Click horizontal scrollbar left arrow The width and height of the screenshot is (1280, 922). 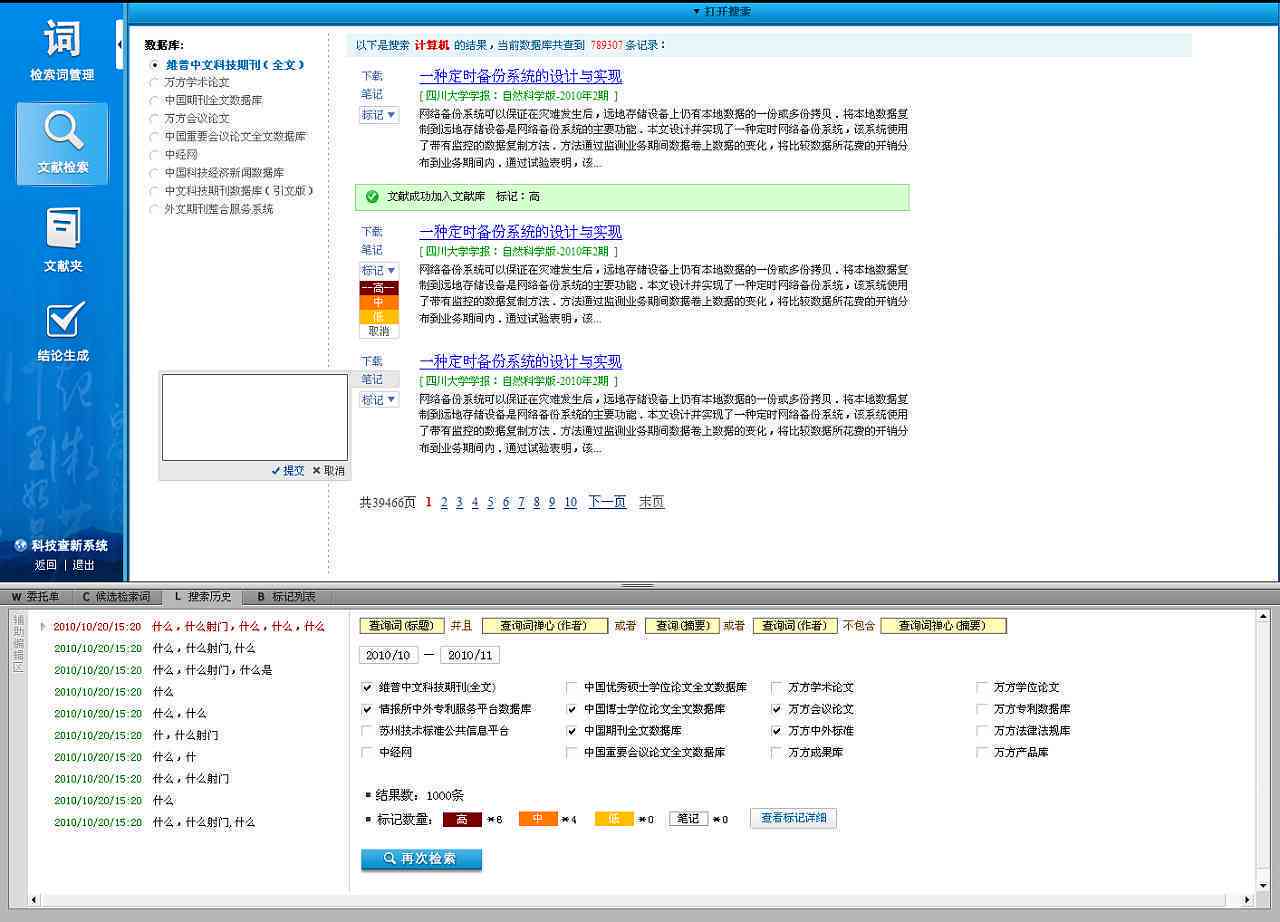pos(34,900)
